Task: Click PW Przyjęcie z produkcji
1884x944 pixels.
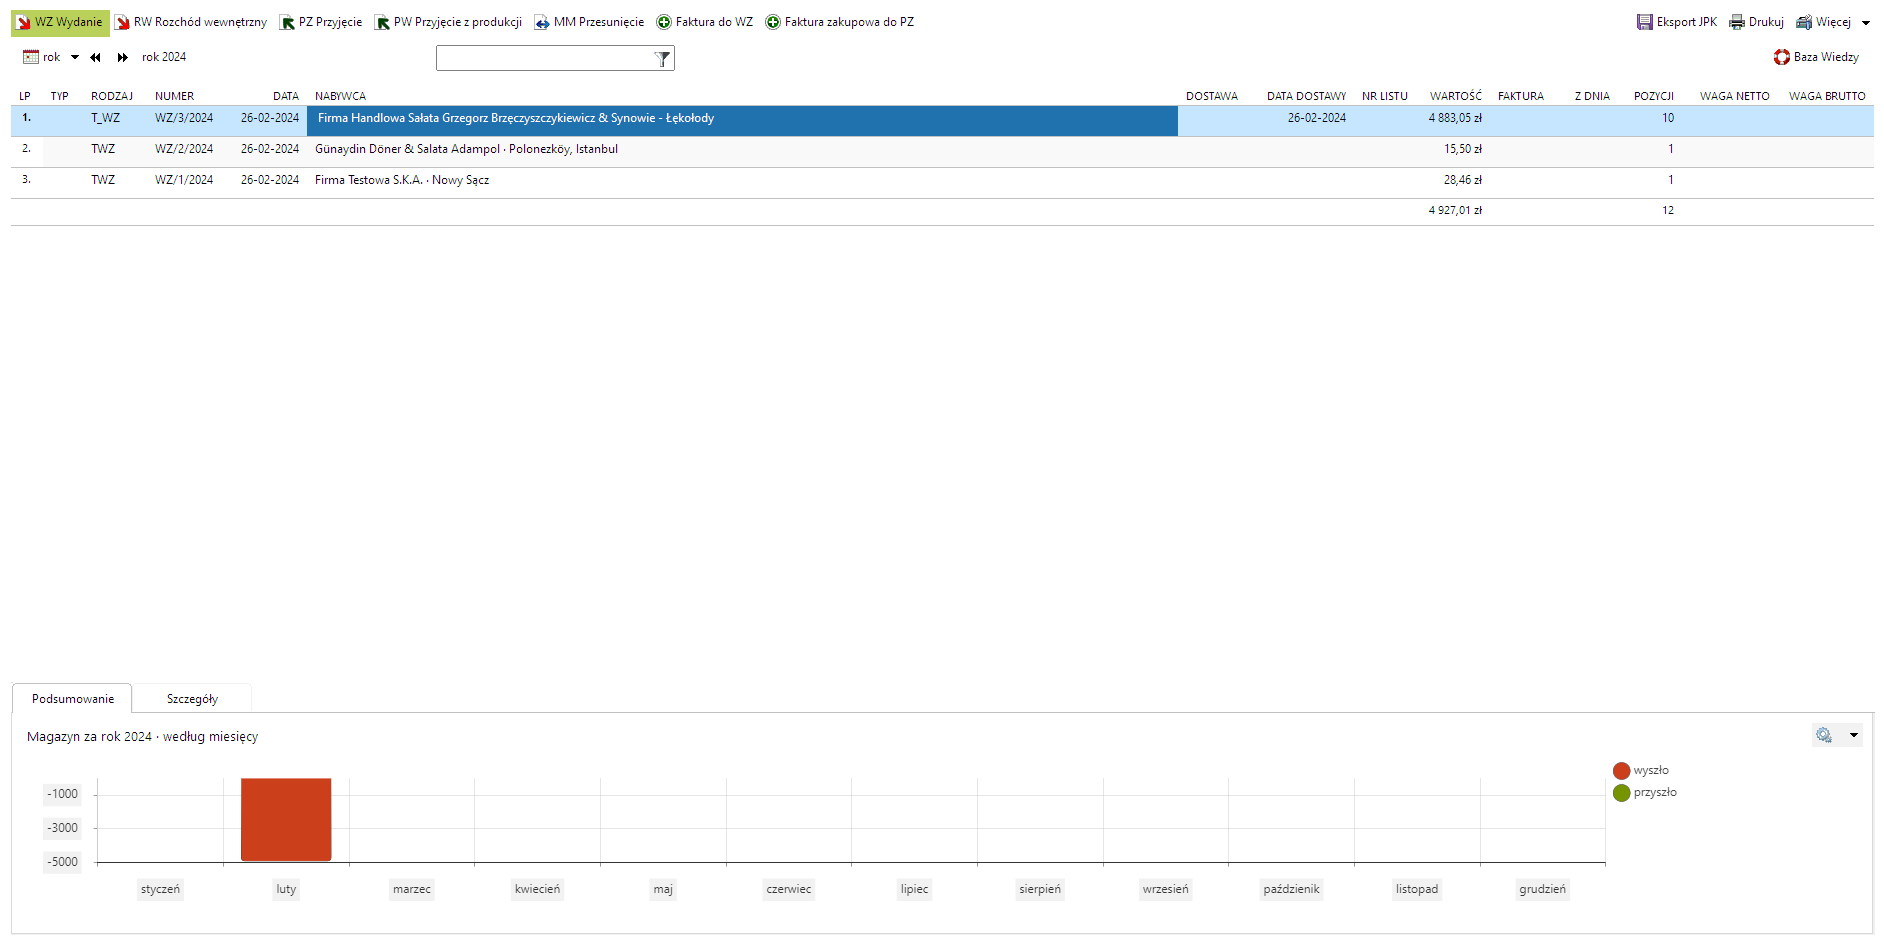Action: tap(448, 22)
